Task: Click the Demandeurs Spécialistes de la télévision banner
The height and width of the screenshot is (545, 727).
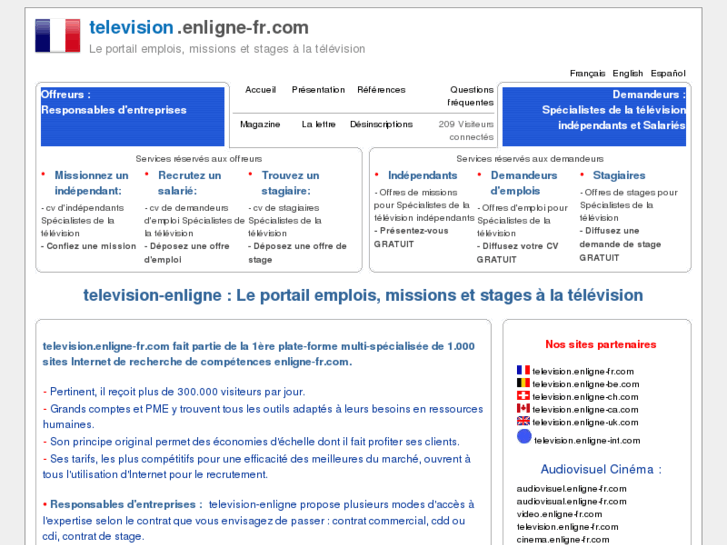Action: (594, 117)
